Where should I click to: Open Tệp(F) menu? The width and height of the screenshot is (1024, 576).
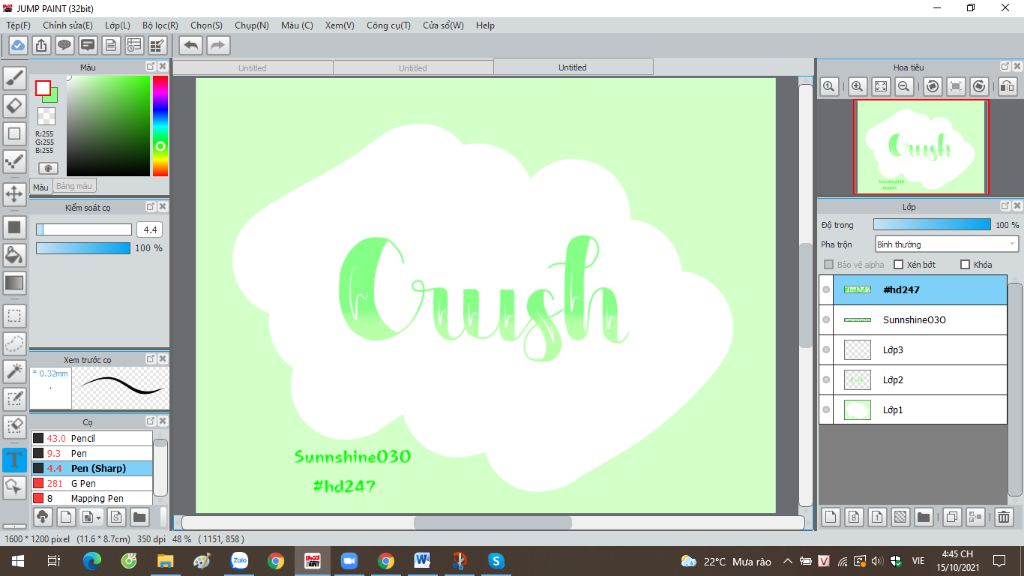coord(18,25)
